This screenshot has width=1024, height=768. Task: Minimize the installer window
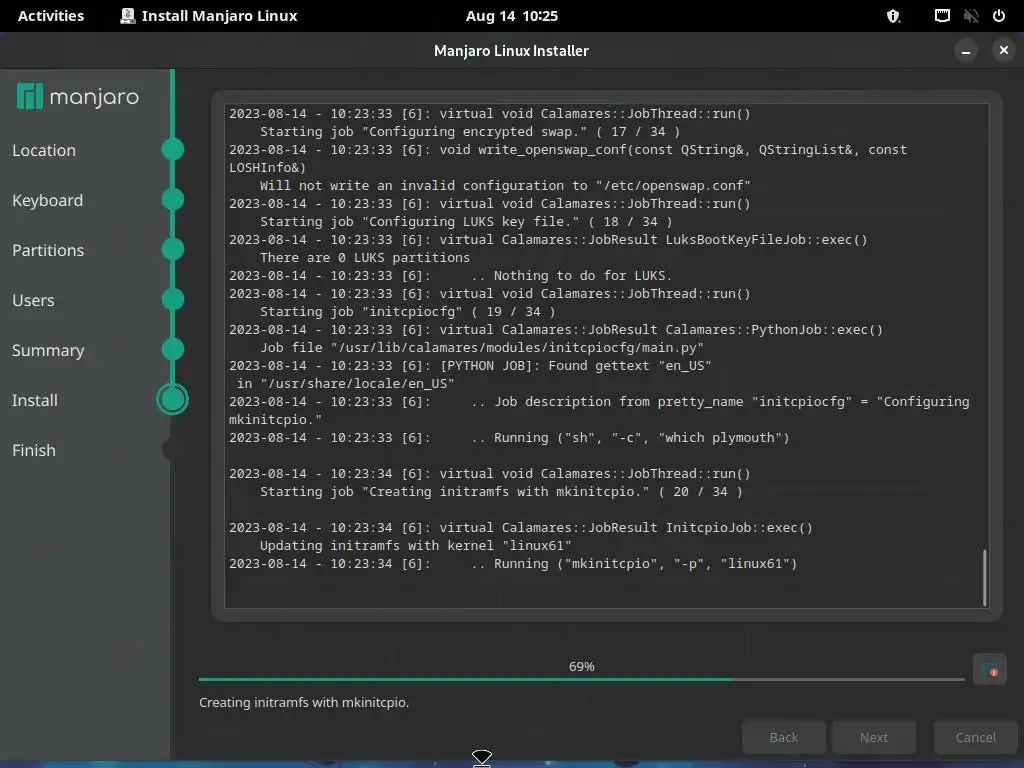coord(965,50)
